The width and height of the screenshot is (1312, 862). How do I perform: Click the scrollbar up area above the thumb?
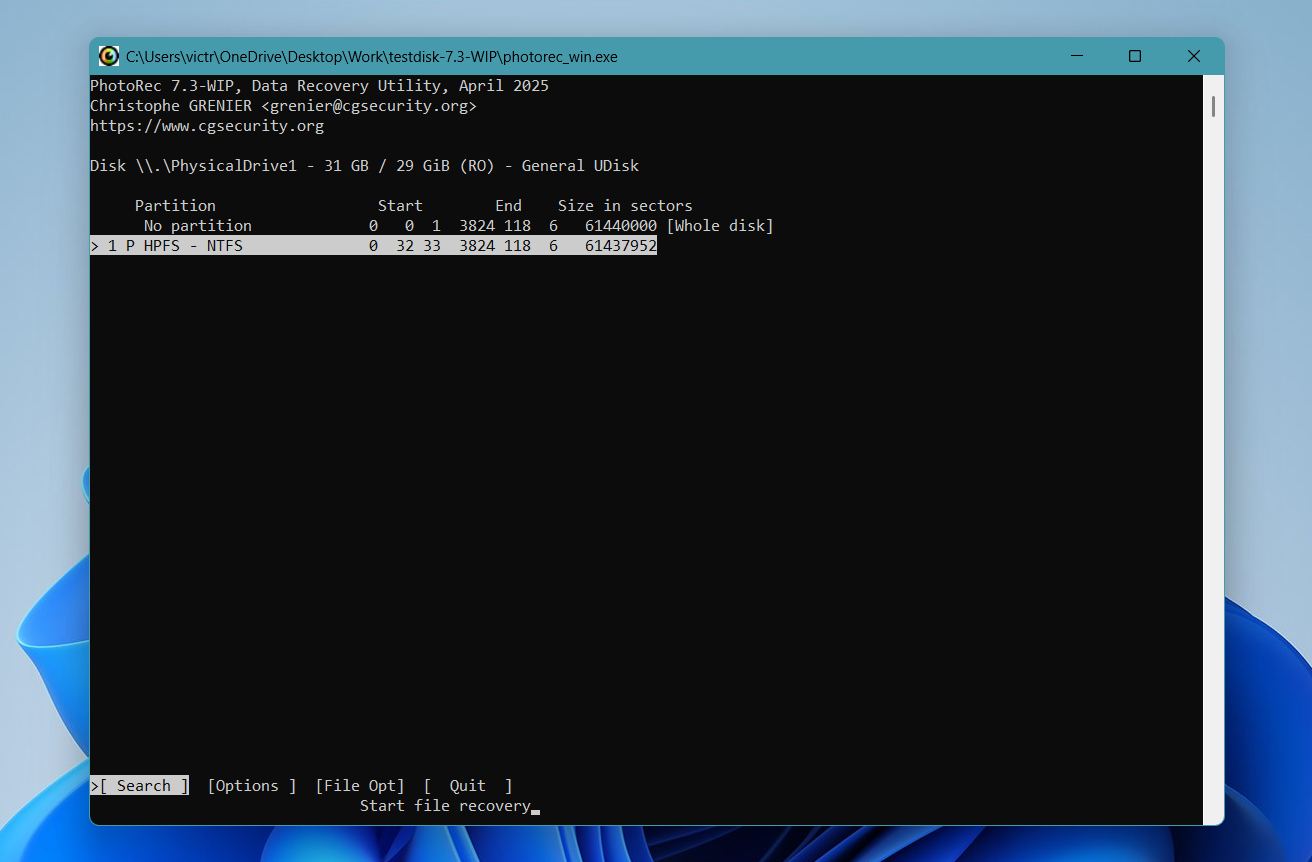[x=1213, y=85]
